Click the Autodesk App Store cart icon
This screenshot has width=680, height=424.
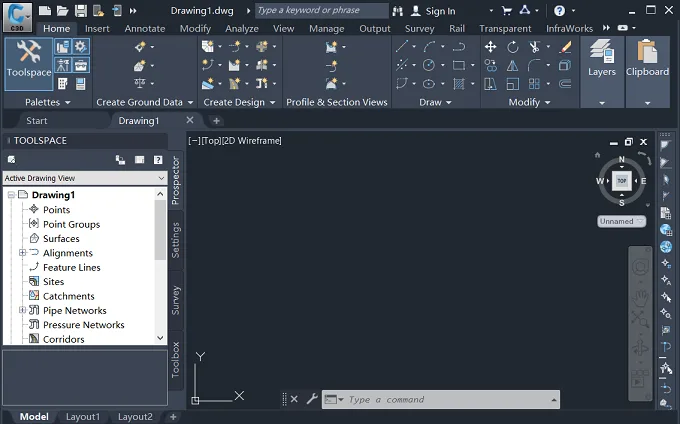[507, 11]
